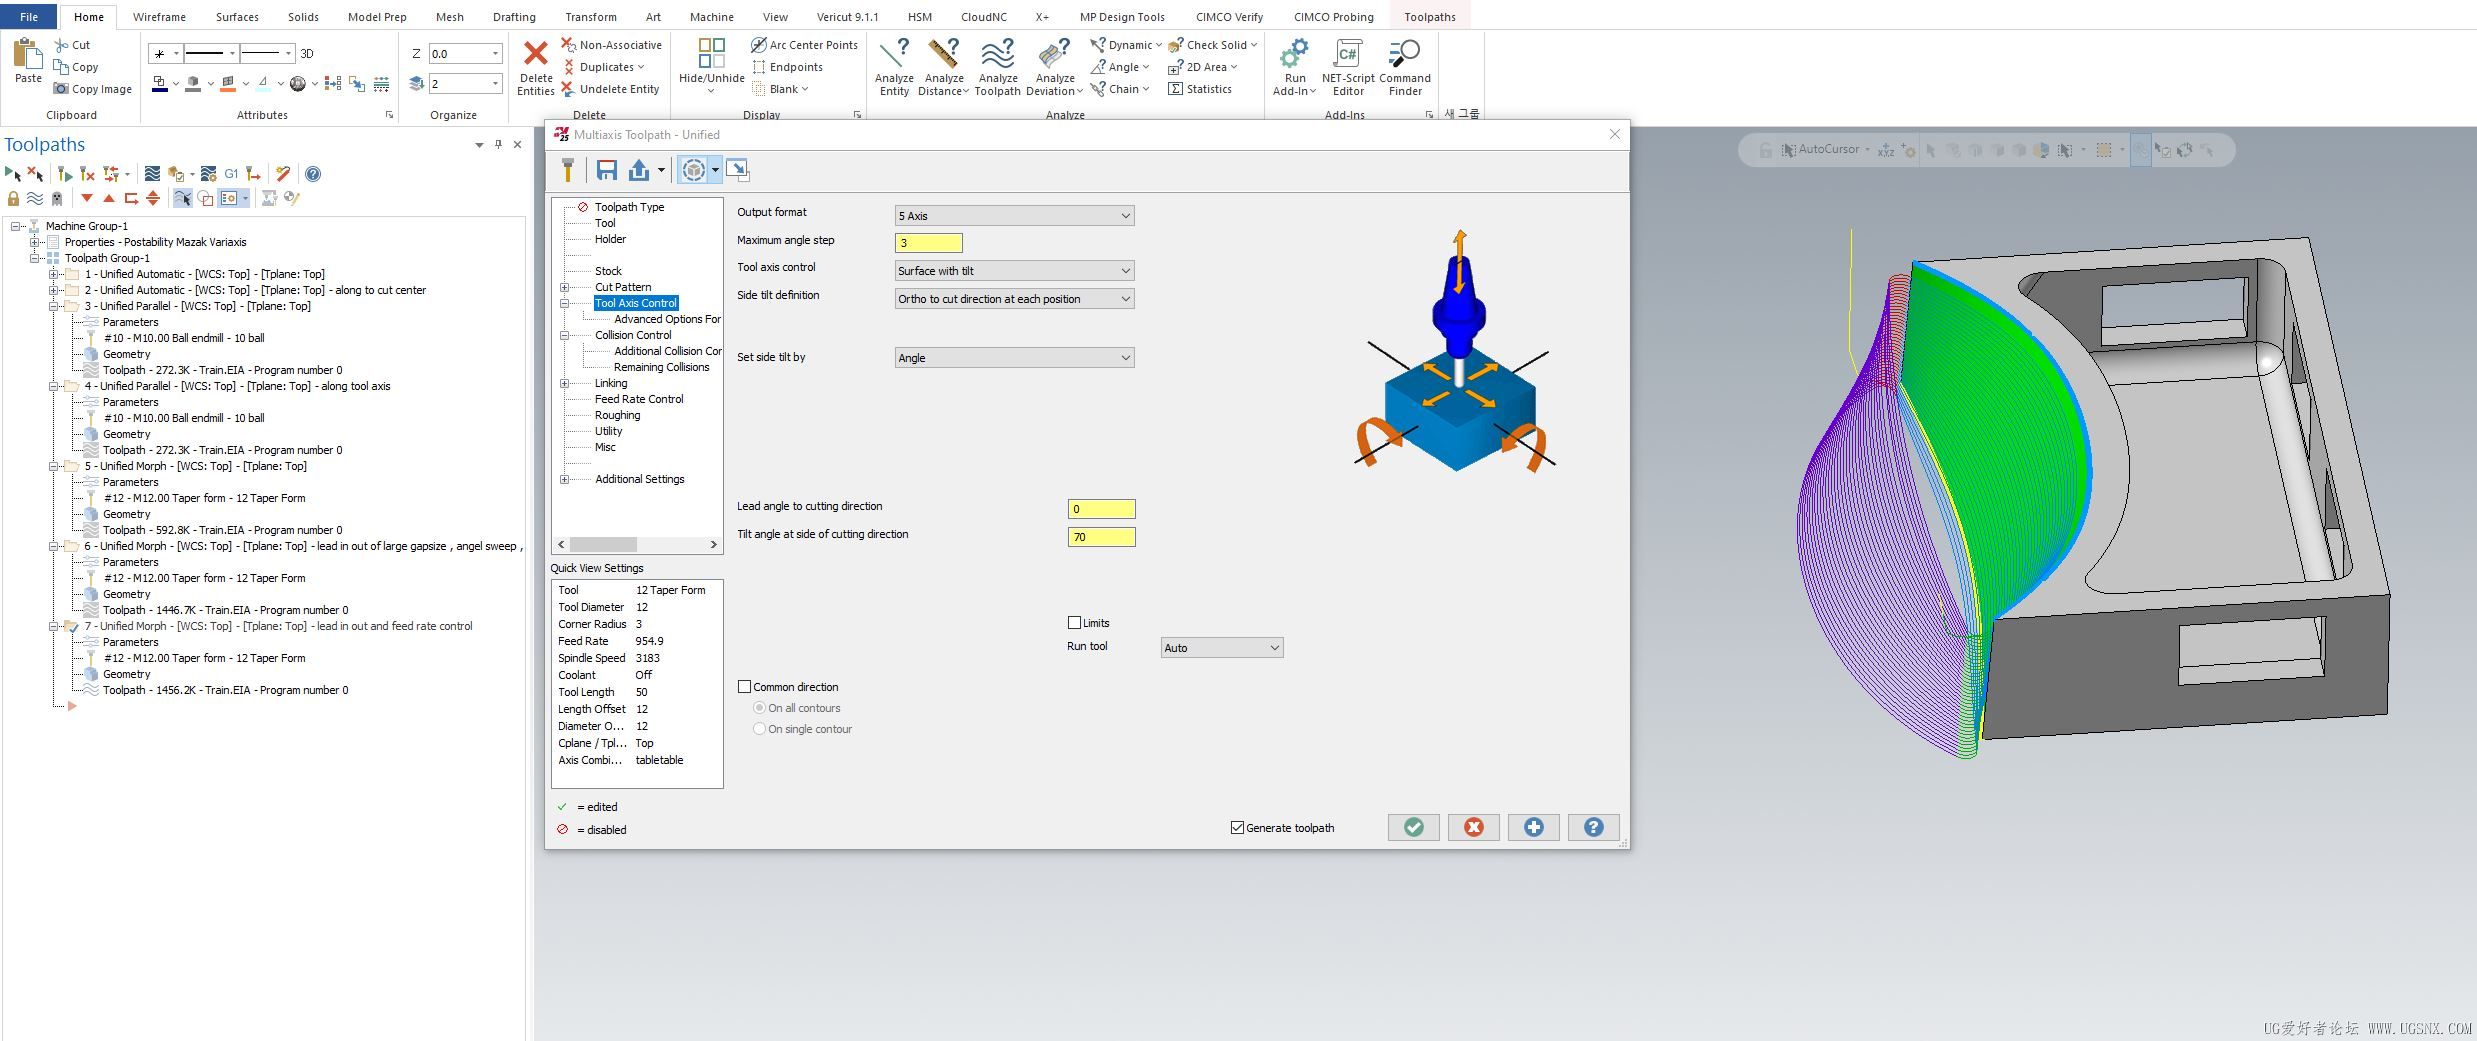Viewport: 2477px width, 1041px height.
Task: Click the save icon in dialog toolbar
Action: 606,170
